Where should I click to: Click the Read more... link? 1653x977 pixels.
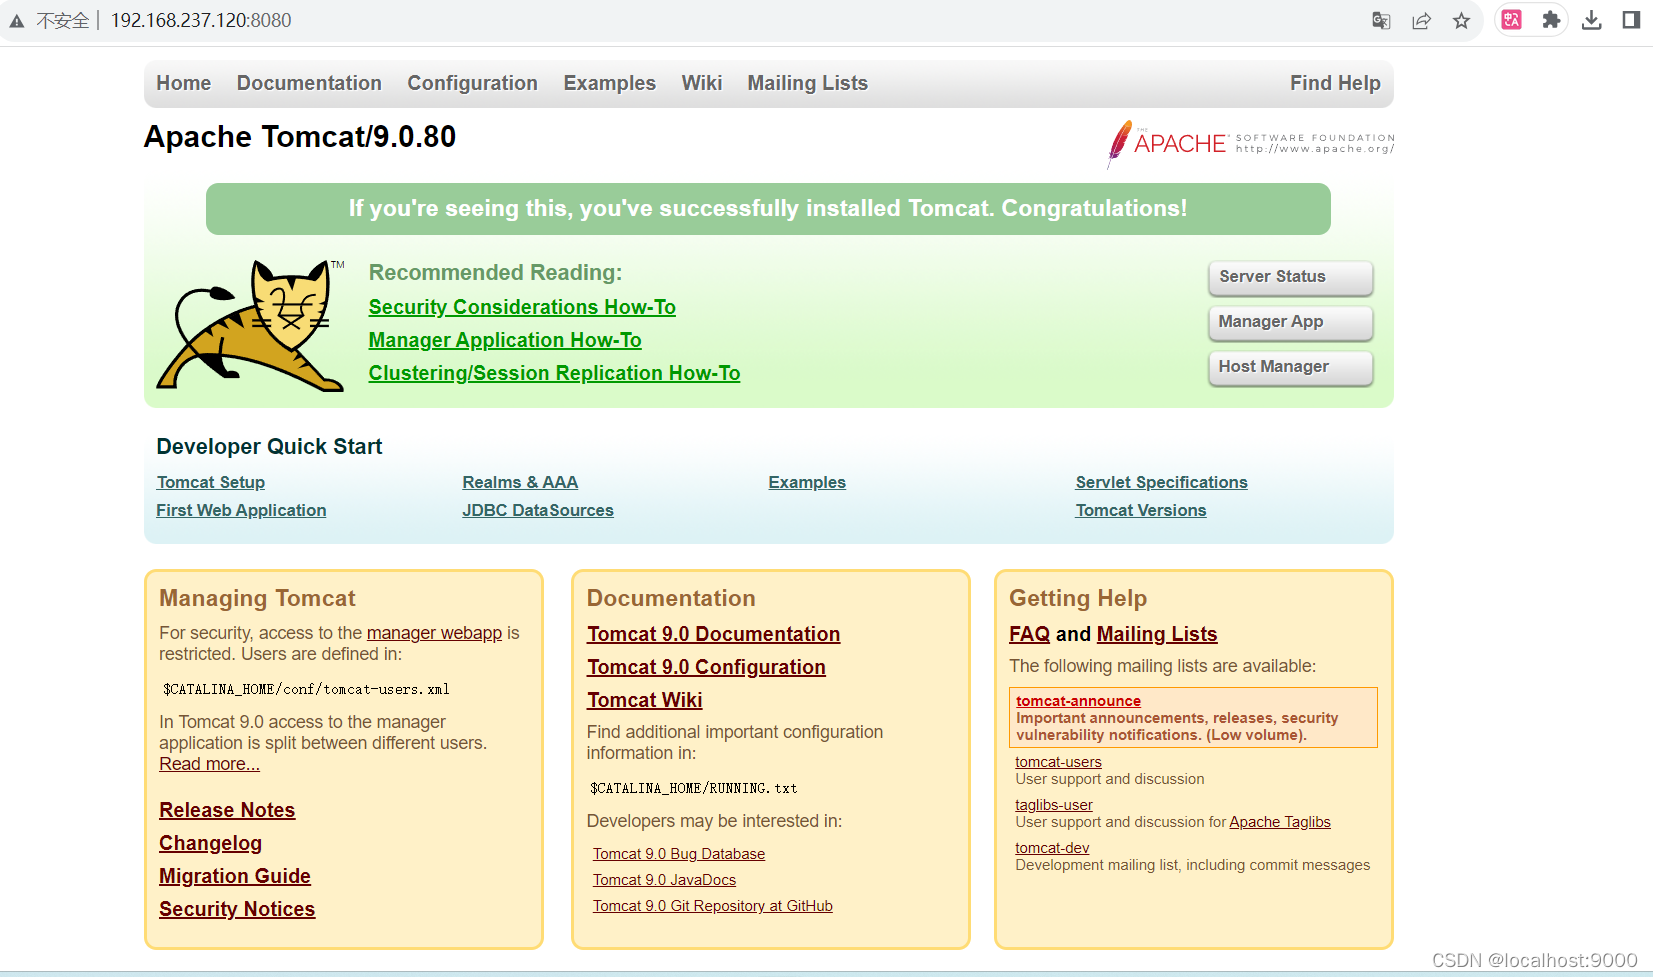pos(209,764)
